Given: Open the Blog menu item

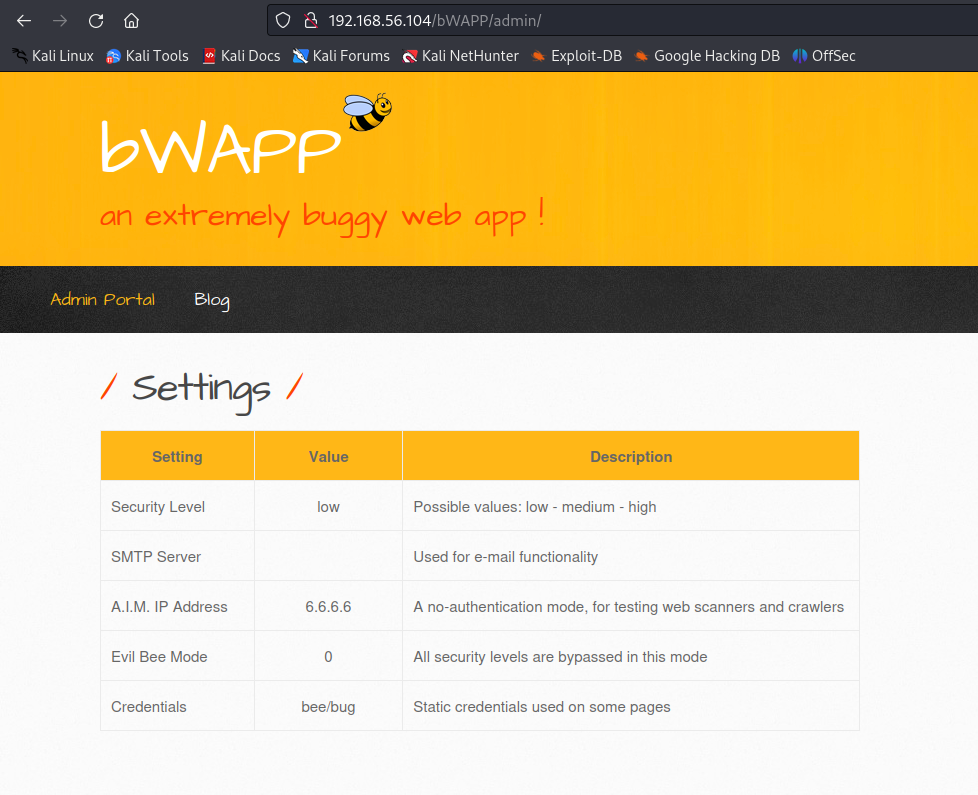Looking at the screenshot, I should [212, 300].
